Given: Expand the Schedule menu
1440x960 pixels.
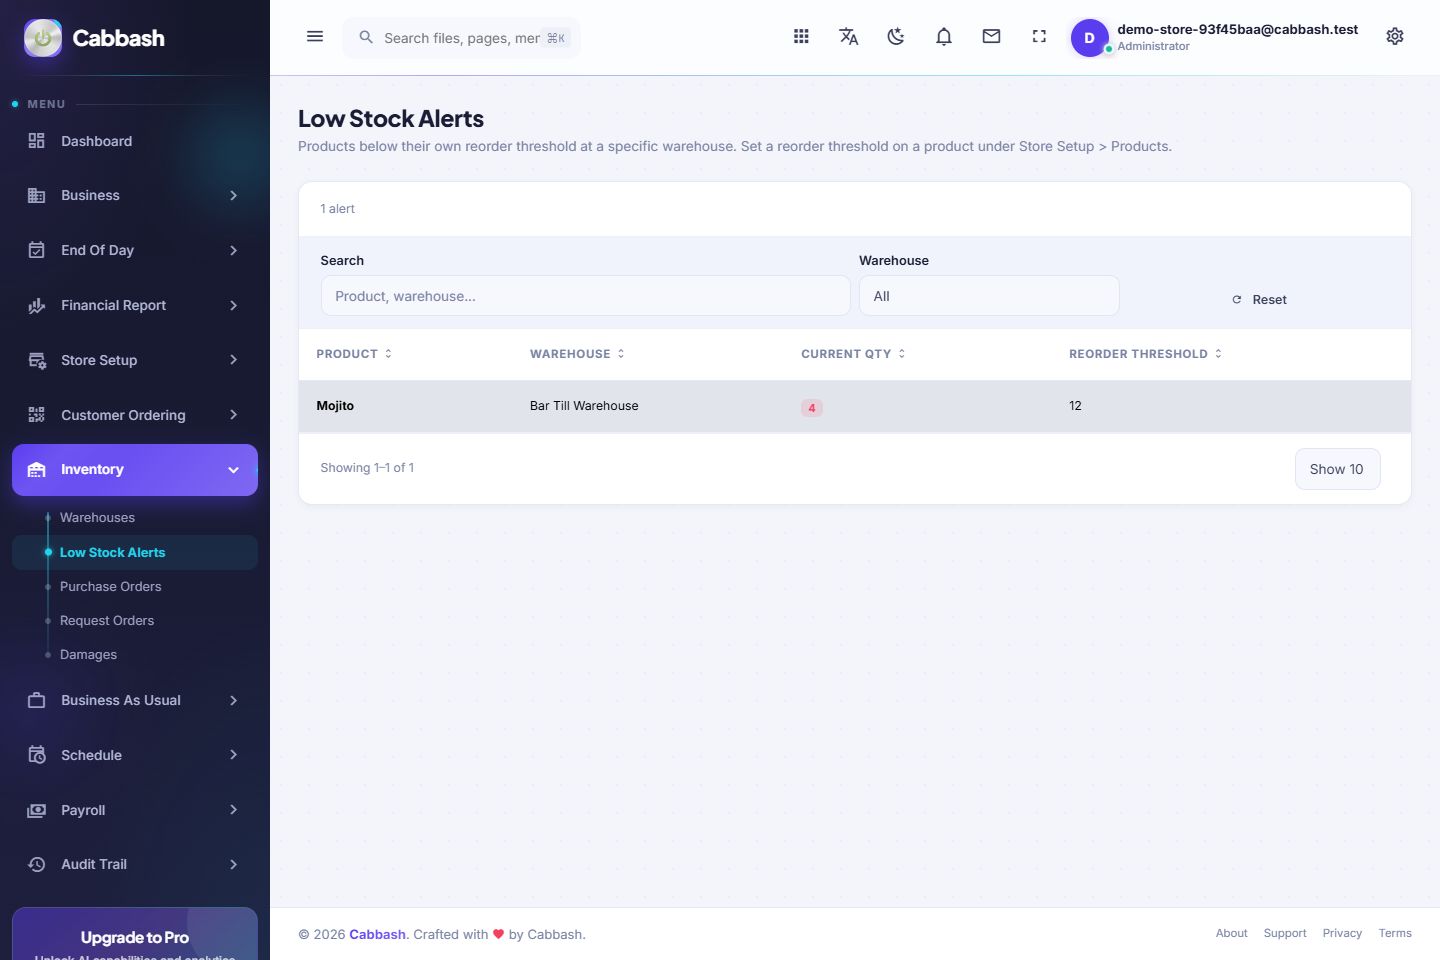Looking at the screenshot, I should pyautogui.click(x=135, y=755).
